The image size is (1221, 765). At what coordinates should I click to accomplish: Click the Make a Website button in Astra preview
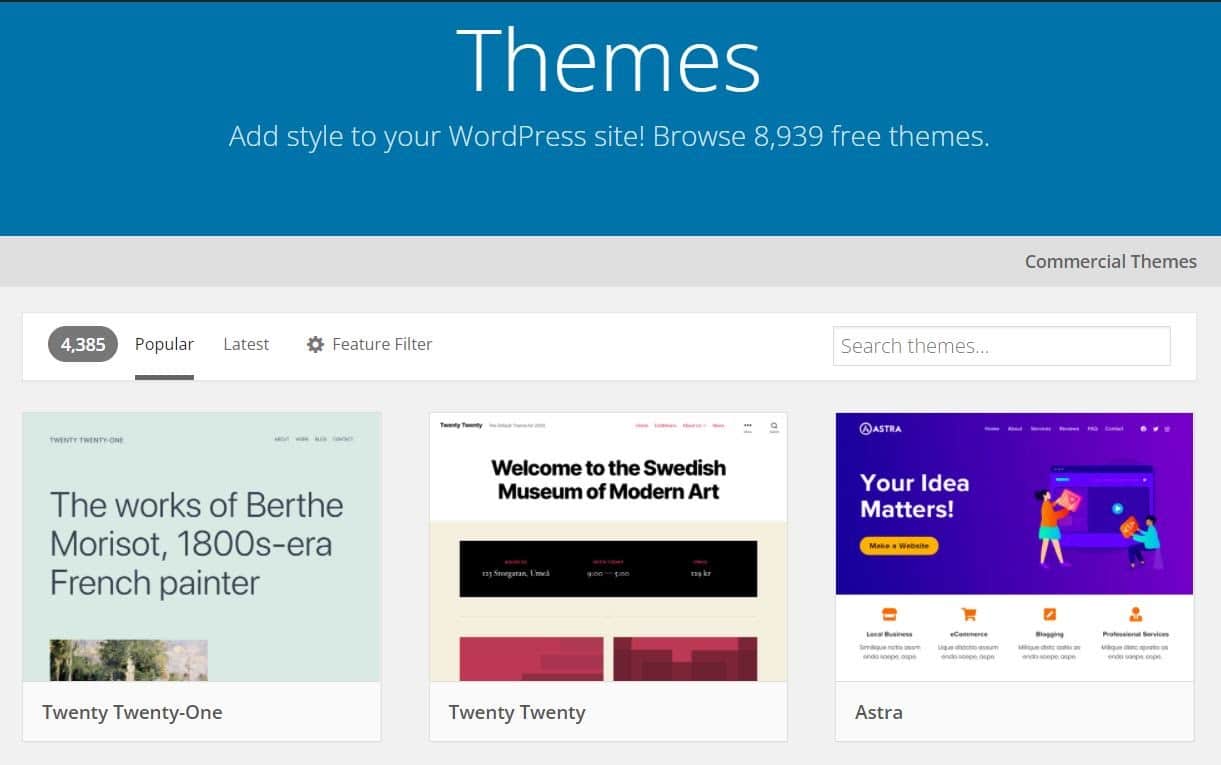898,546
